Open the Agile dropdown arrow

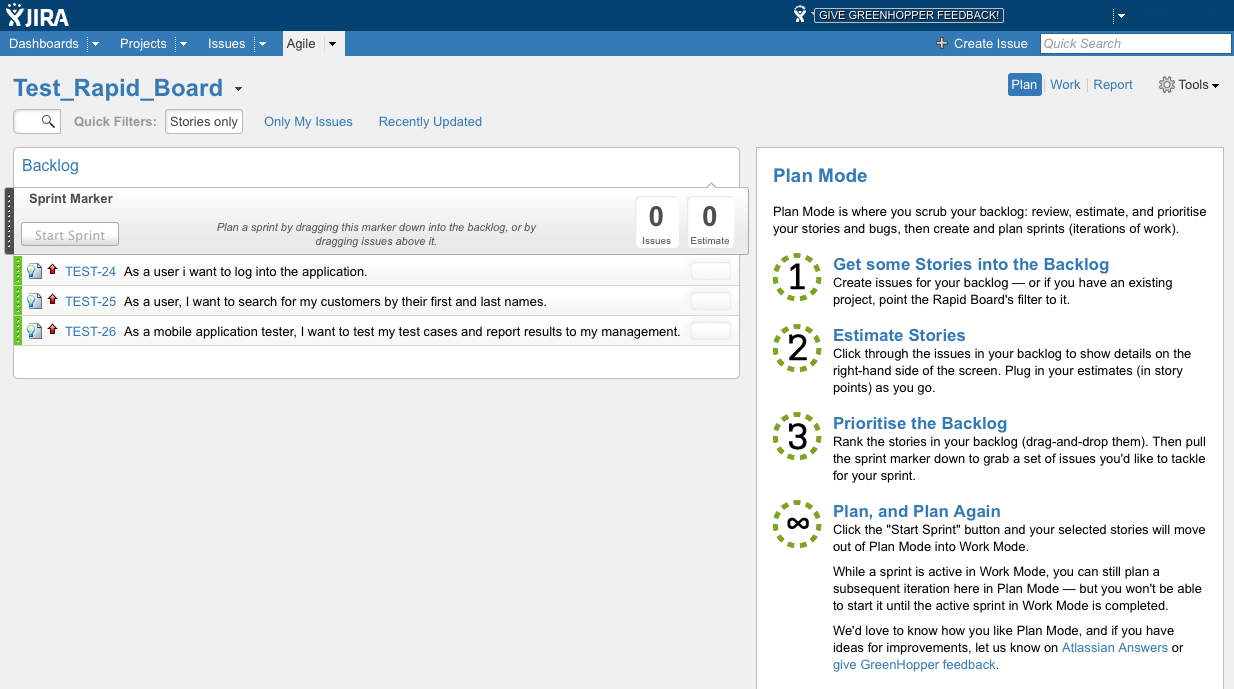click(x=332, y=44)
